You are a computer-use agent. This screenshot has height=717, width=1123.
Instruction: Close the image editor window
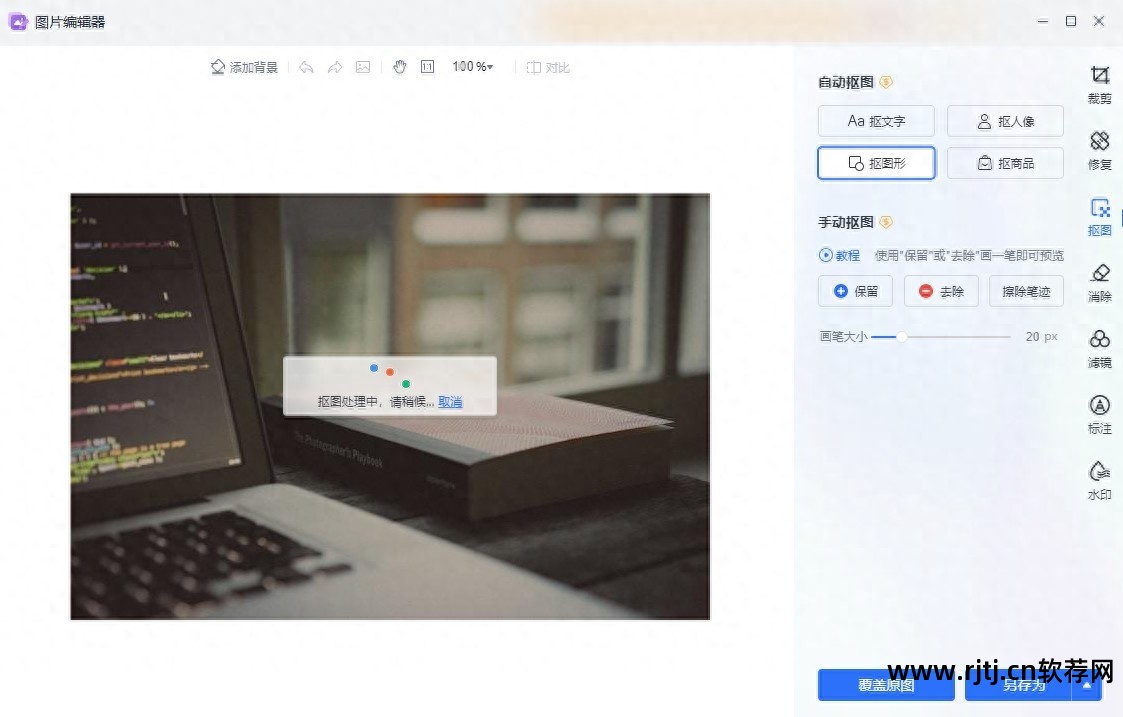point(1099,21)
